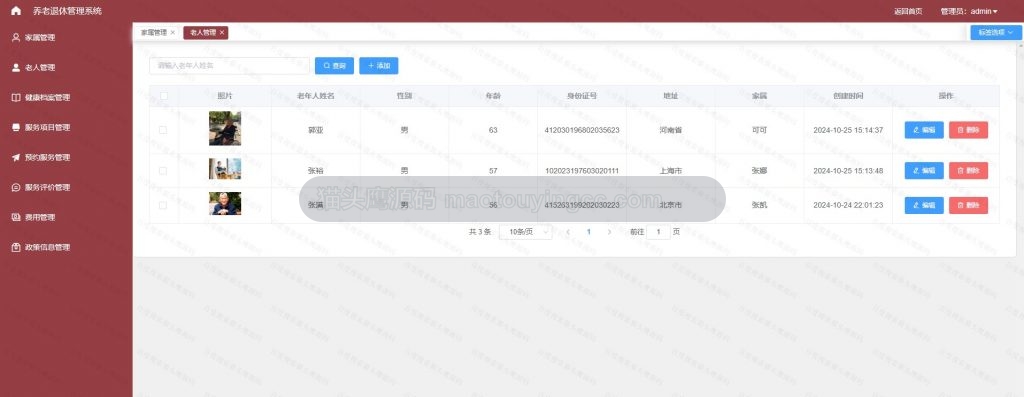Click the 老年人姓名 column header

coord(315,96)
